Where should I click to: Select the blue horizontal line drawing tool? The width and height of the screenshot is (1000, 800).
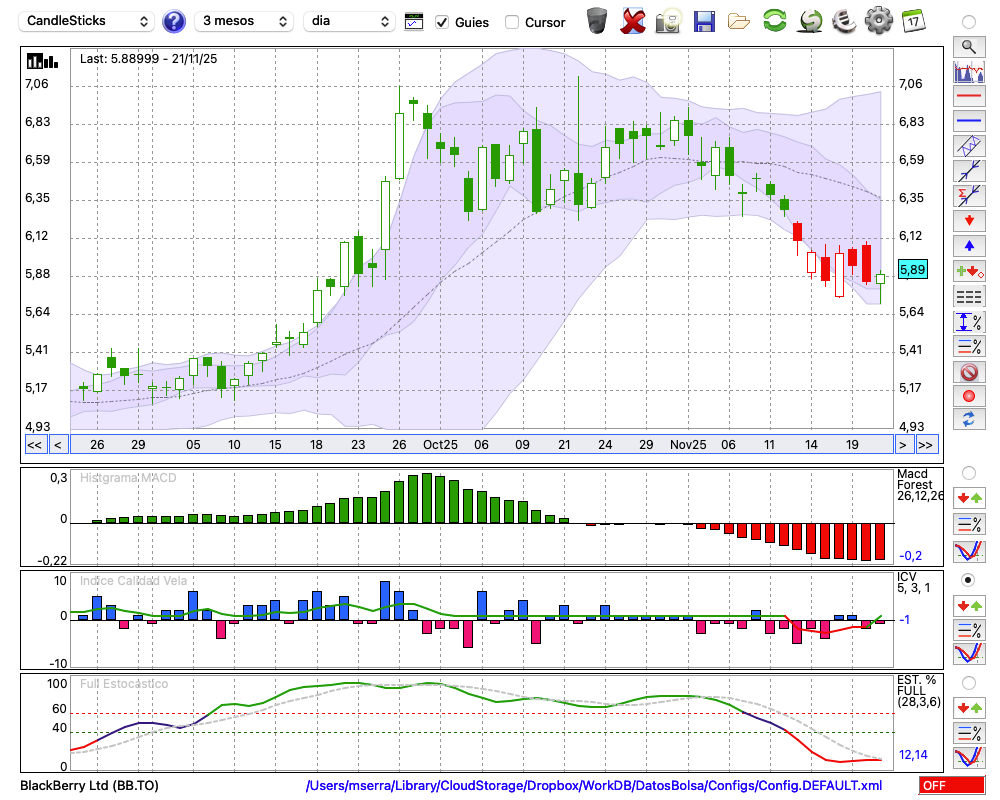click(x=968, y=121)
